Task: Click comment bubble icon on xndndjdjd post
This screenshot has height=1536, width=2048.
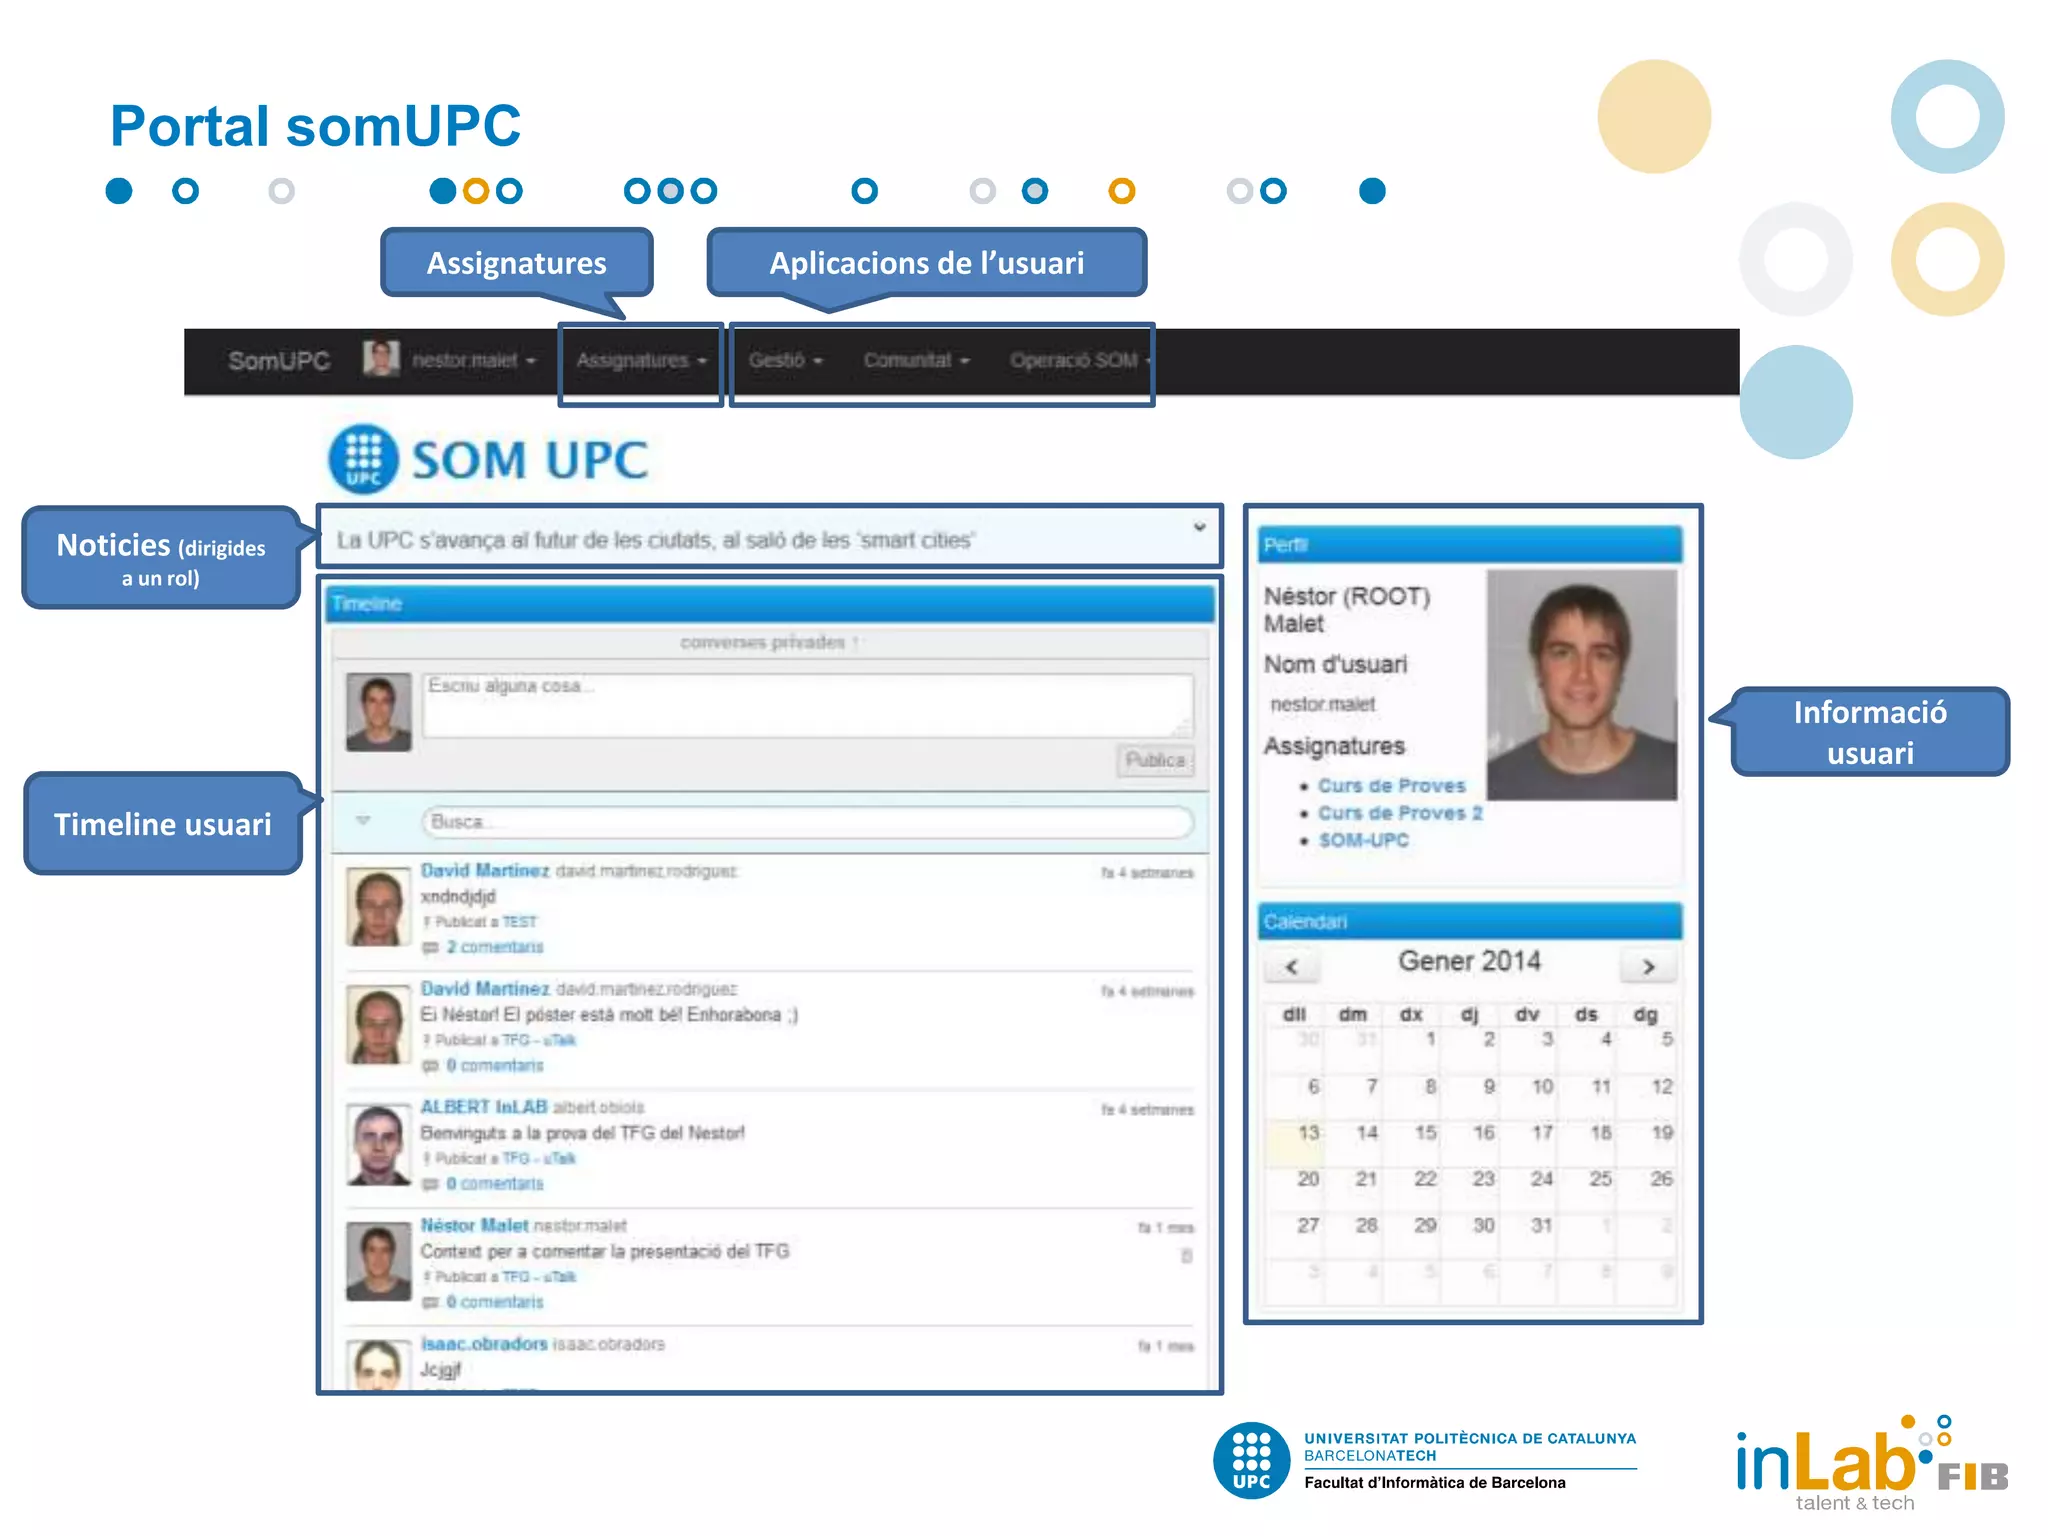Action: click(x=430, y=947)
